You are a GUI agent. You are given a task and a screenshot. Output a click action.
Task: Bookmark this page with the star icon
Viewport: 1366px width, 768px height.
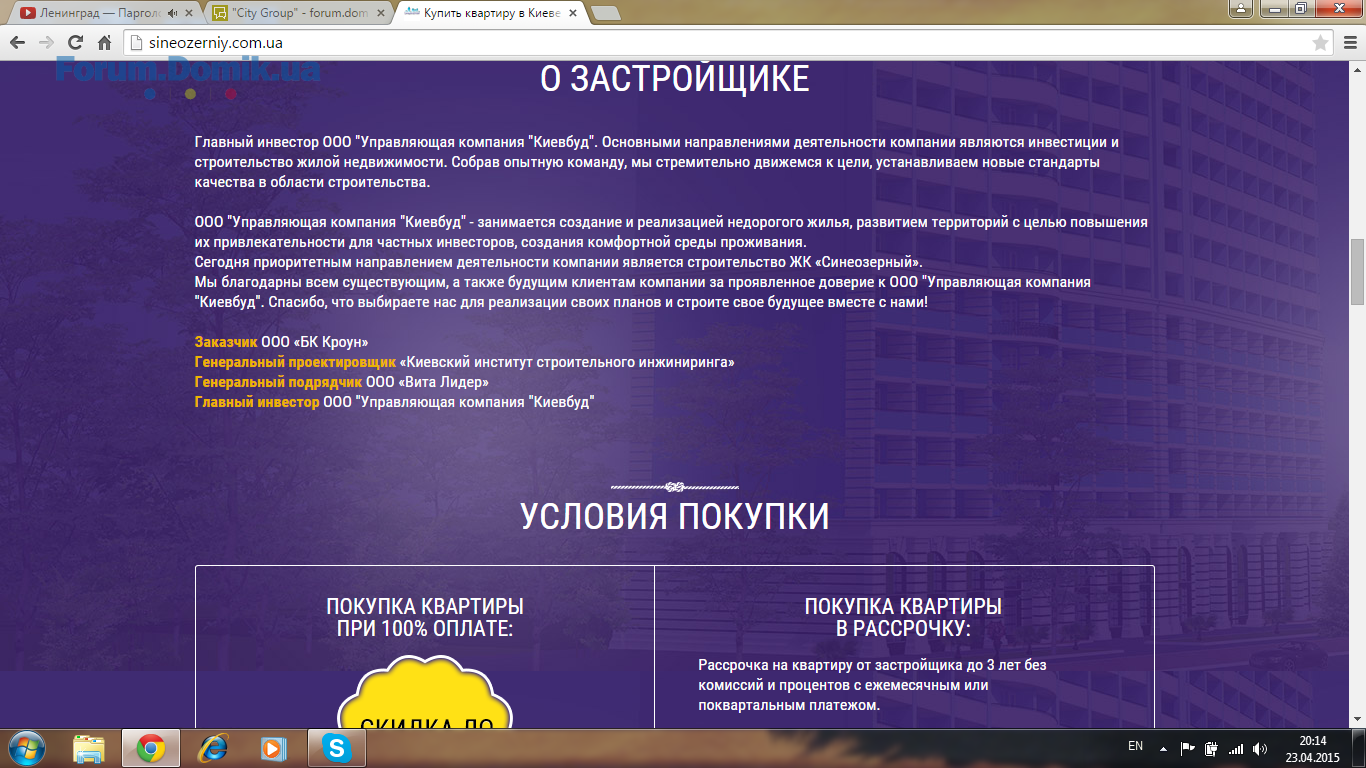point(1320,43)
